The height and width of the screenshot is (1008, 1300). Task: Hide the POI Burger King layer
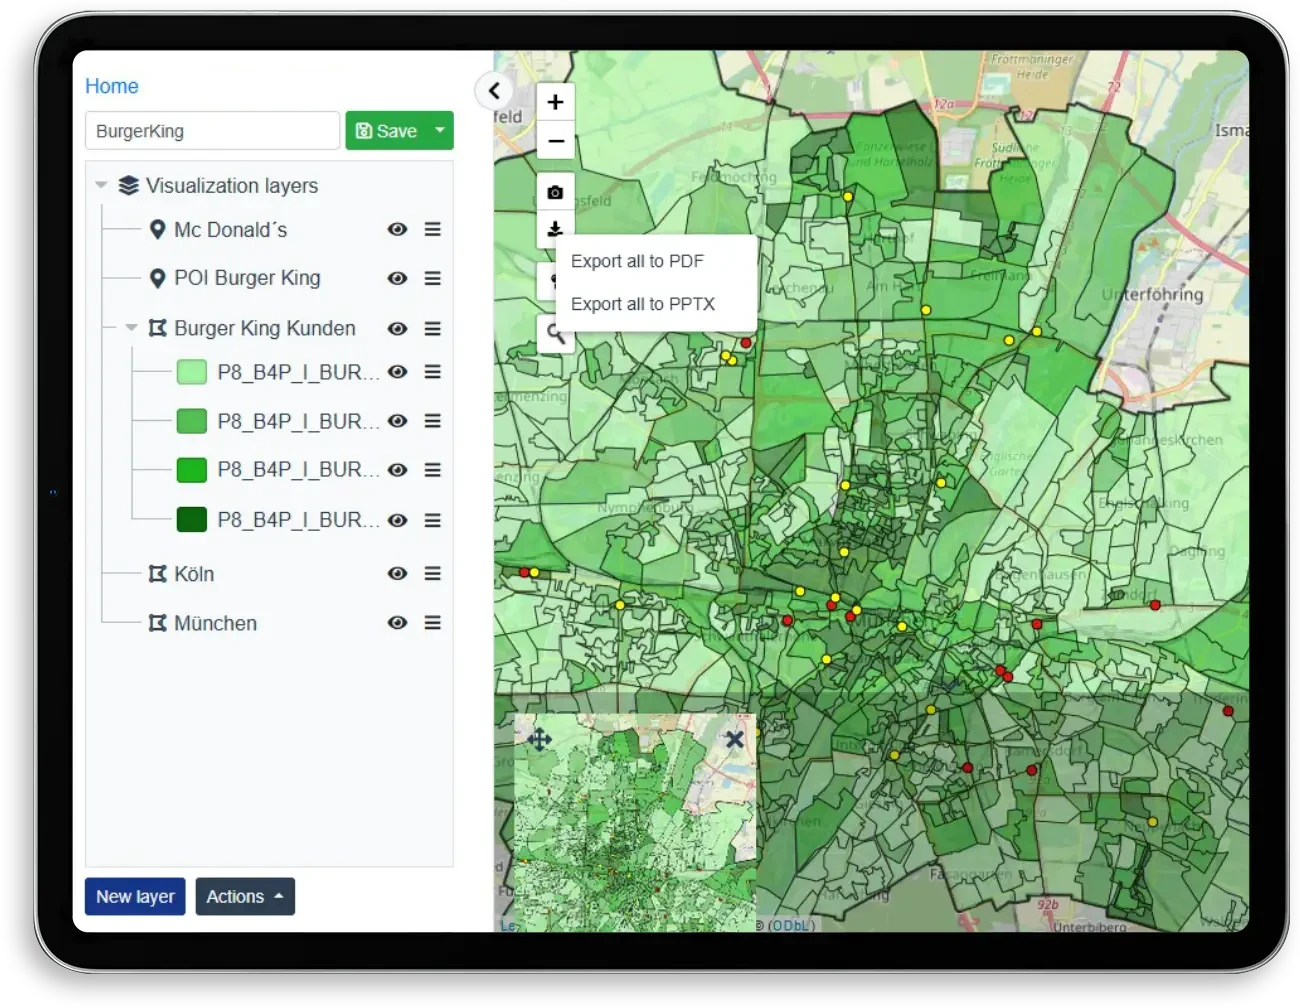(397, 278)
